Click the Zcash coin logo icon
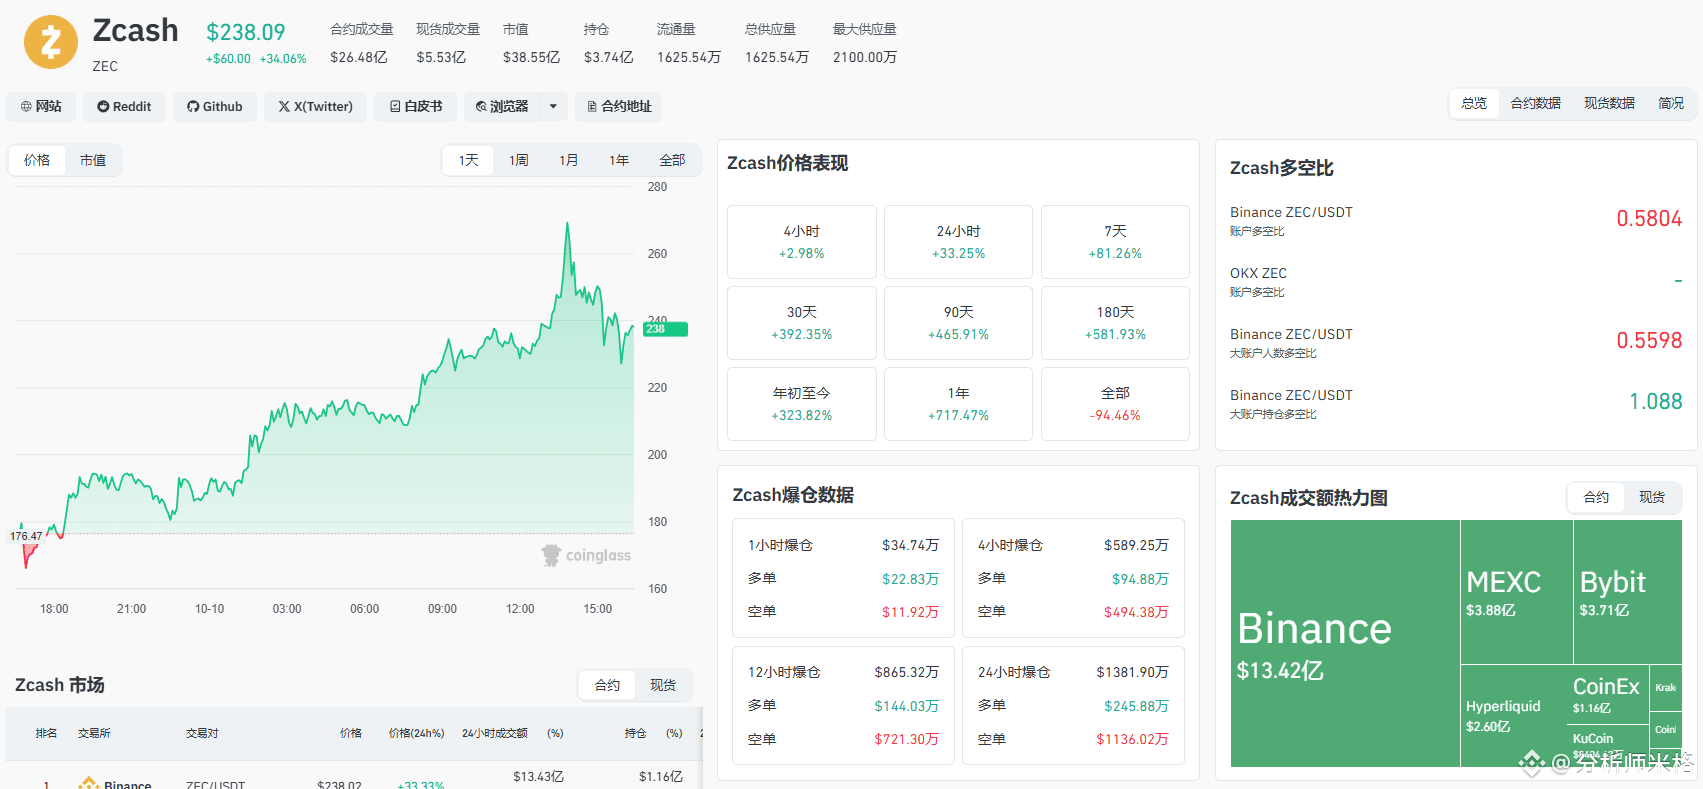 click(51, 42)
